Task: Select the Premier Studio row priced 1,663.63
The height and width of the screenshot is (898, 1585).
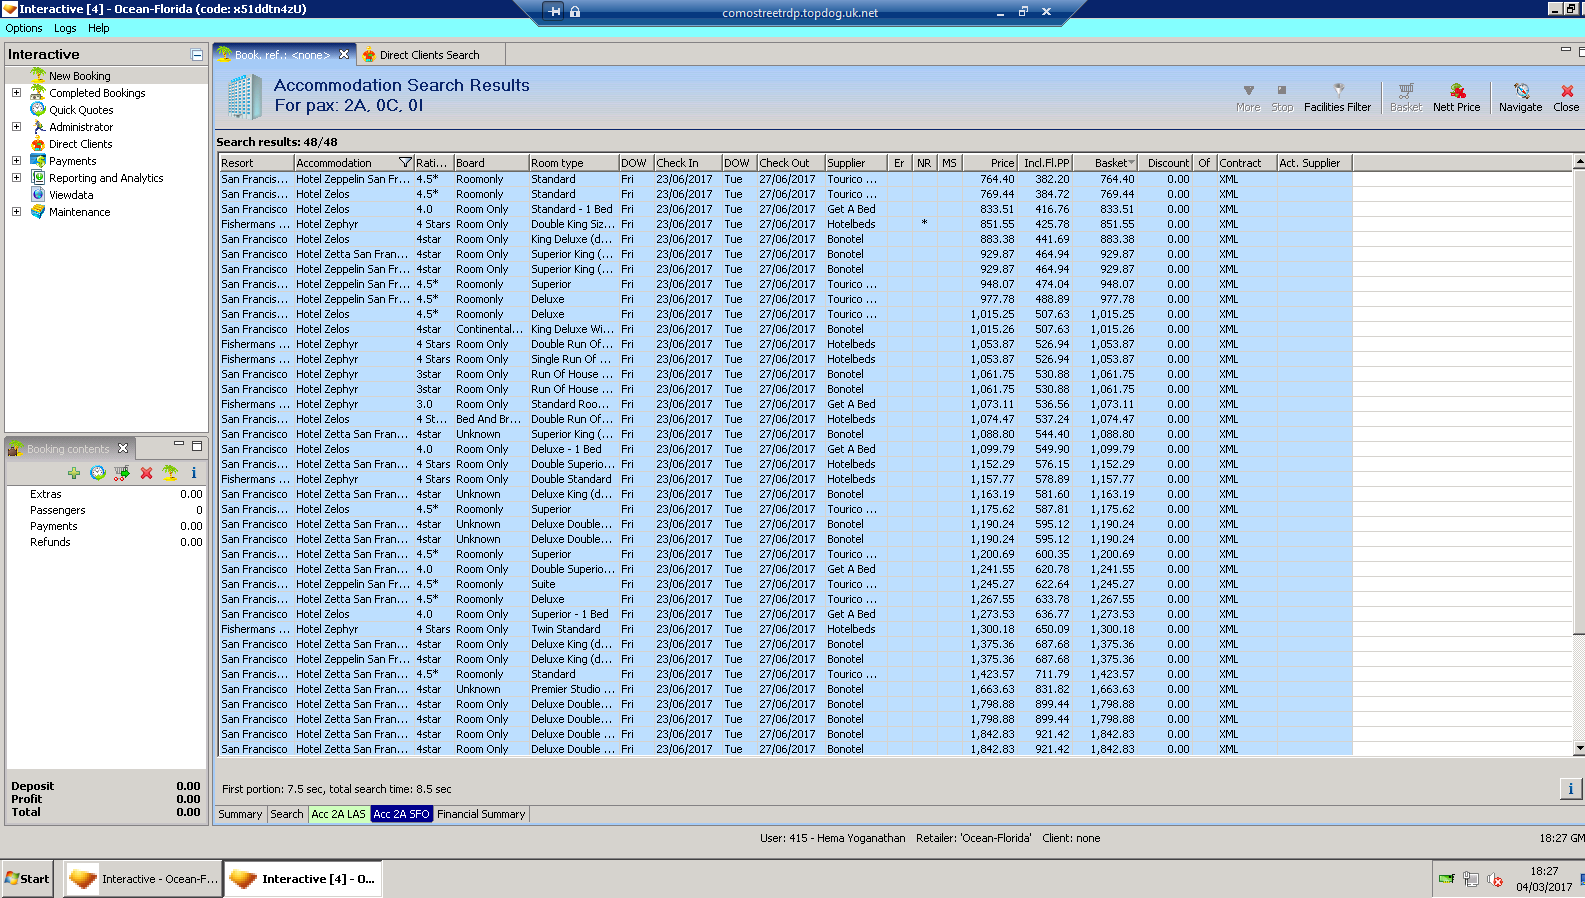Action: tap(785, 689)
